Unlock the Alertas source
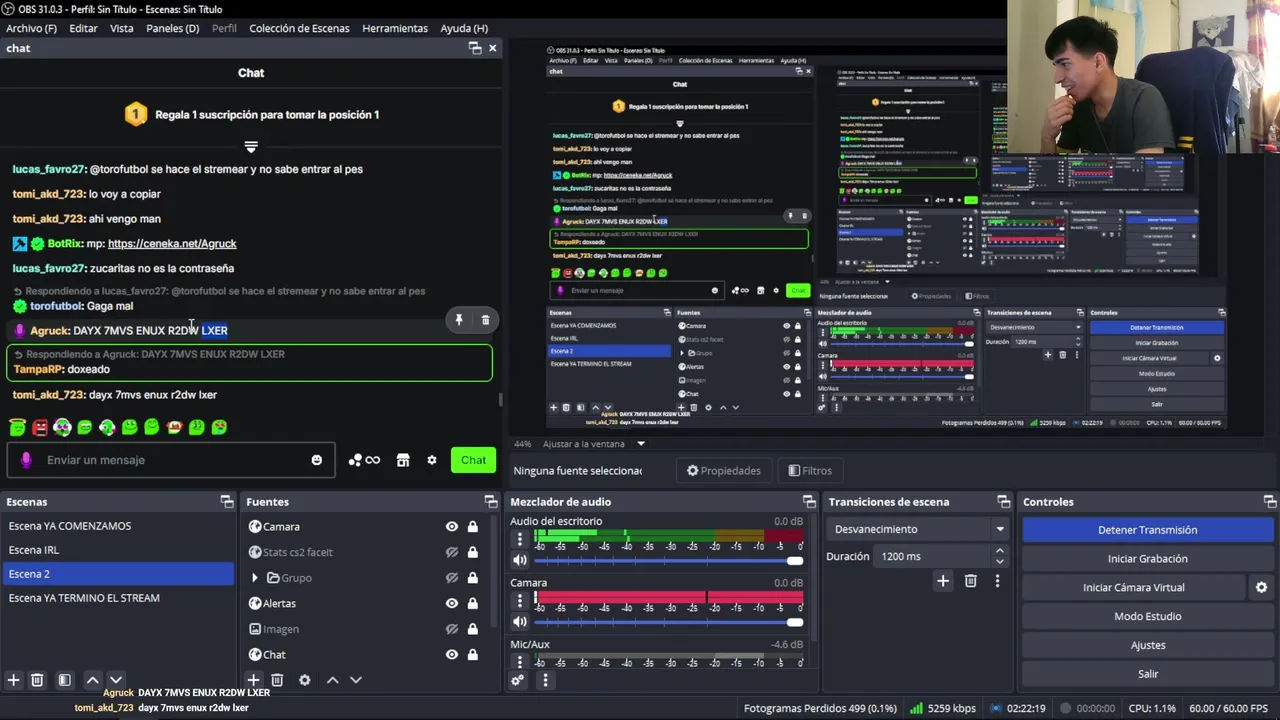The width and height of the screenshot is (1280, 720). pyautogui.click(x=473, y=603)
